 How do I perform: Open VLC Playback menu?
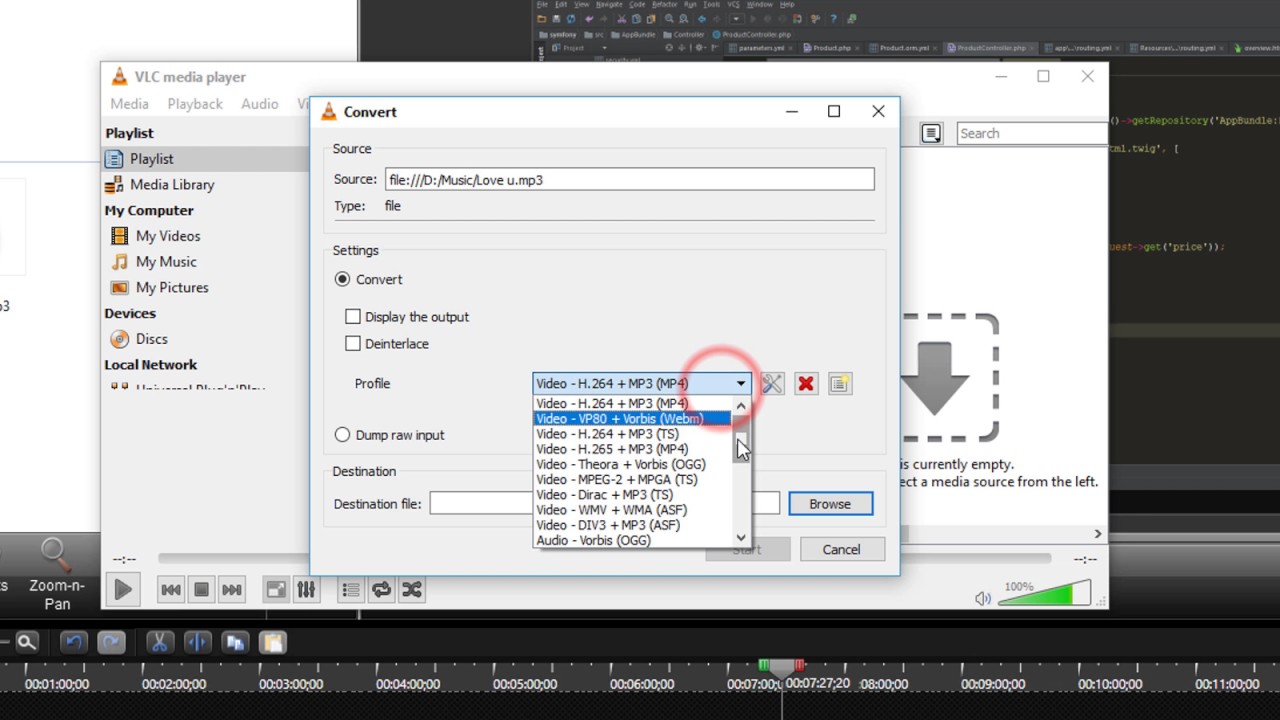point(195,104)
